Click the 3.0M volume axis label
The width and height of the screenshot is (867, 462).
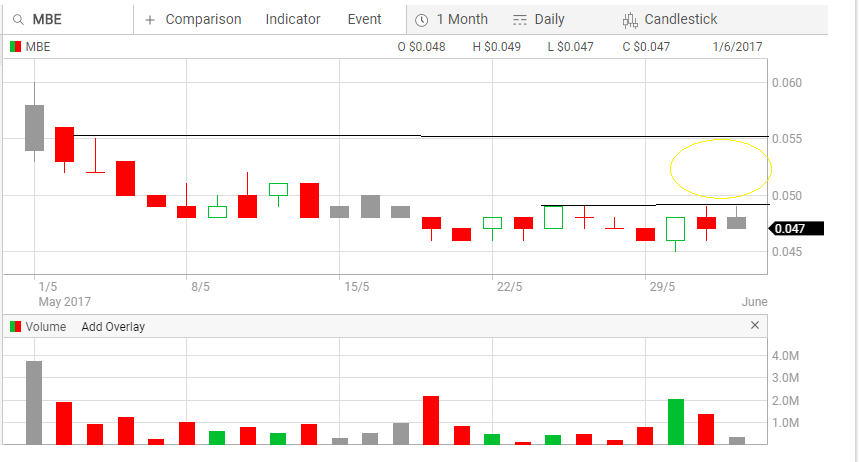coord(785,378)
